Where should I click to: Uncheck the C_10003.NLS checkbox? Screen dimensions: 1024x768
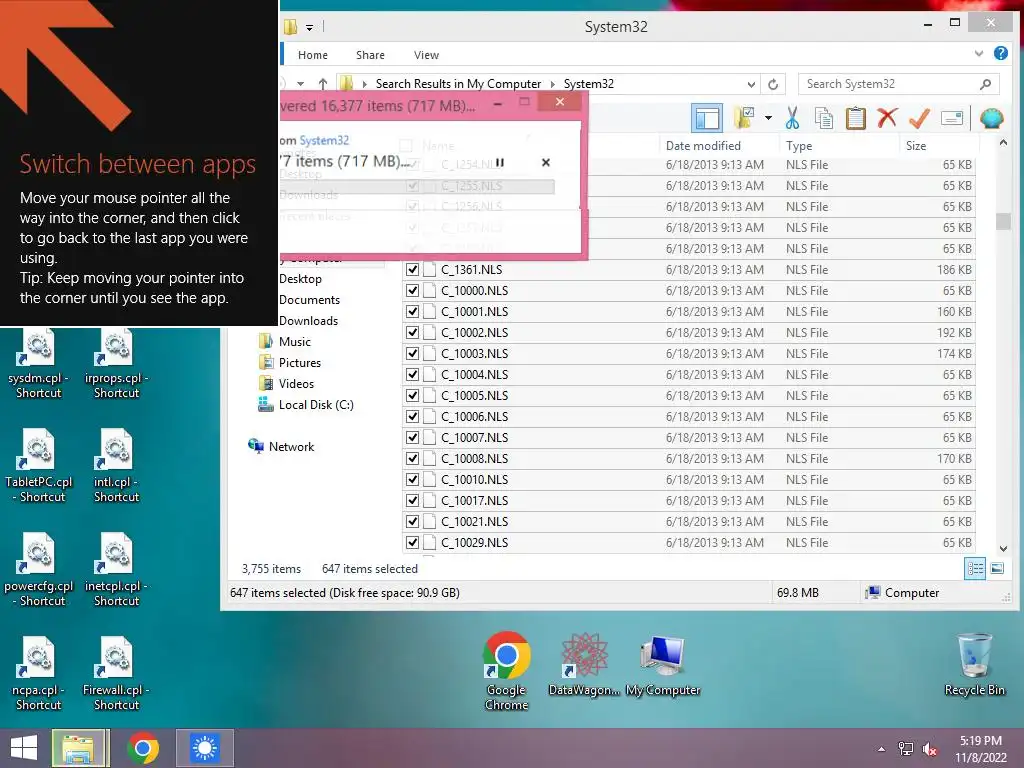click(x=412, y=353)
